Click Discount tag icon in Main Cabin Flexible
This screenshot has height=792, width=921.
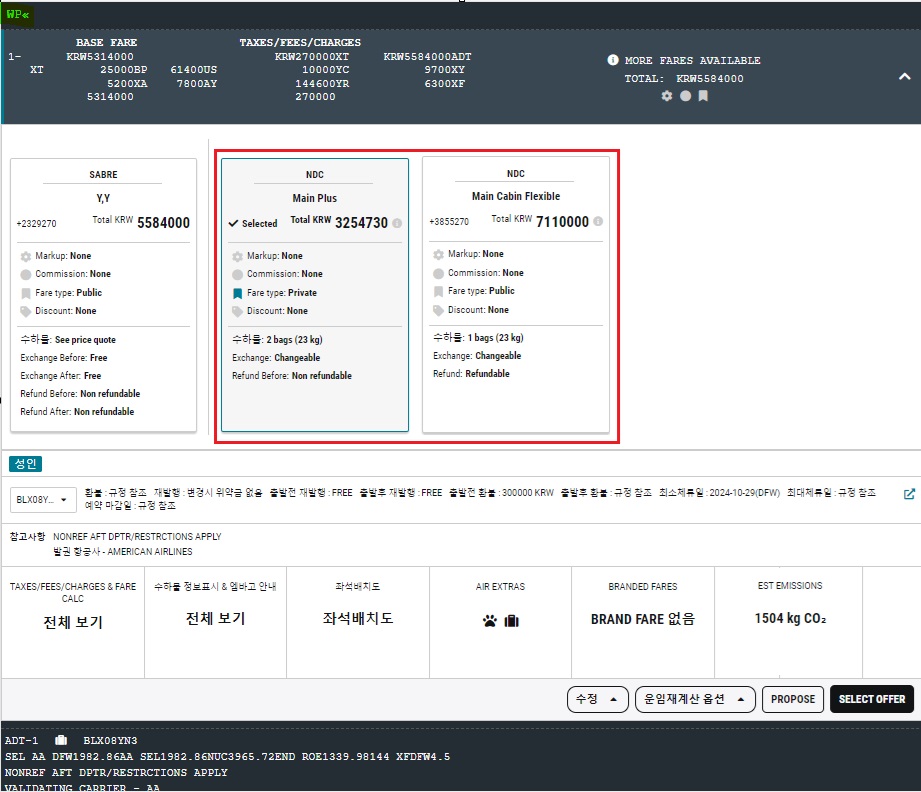coord(438,310)
